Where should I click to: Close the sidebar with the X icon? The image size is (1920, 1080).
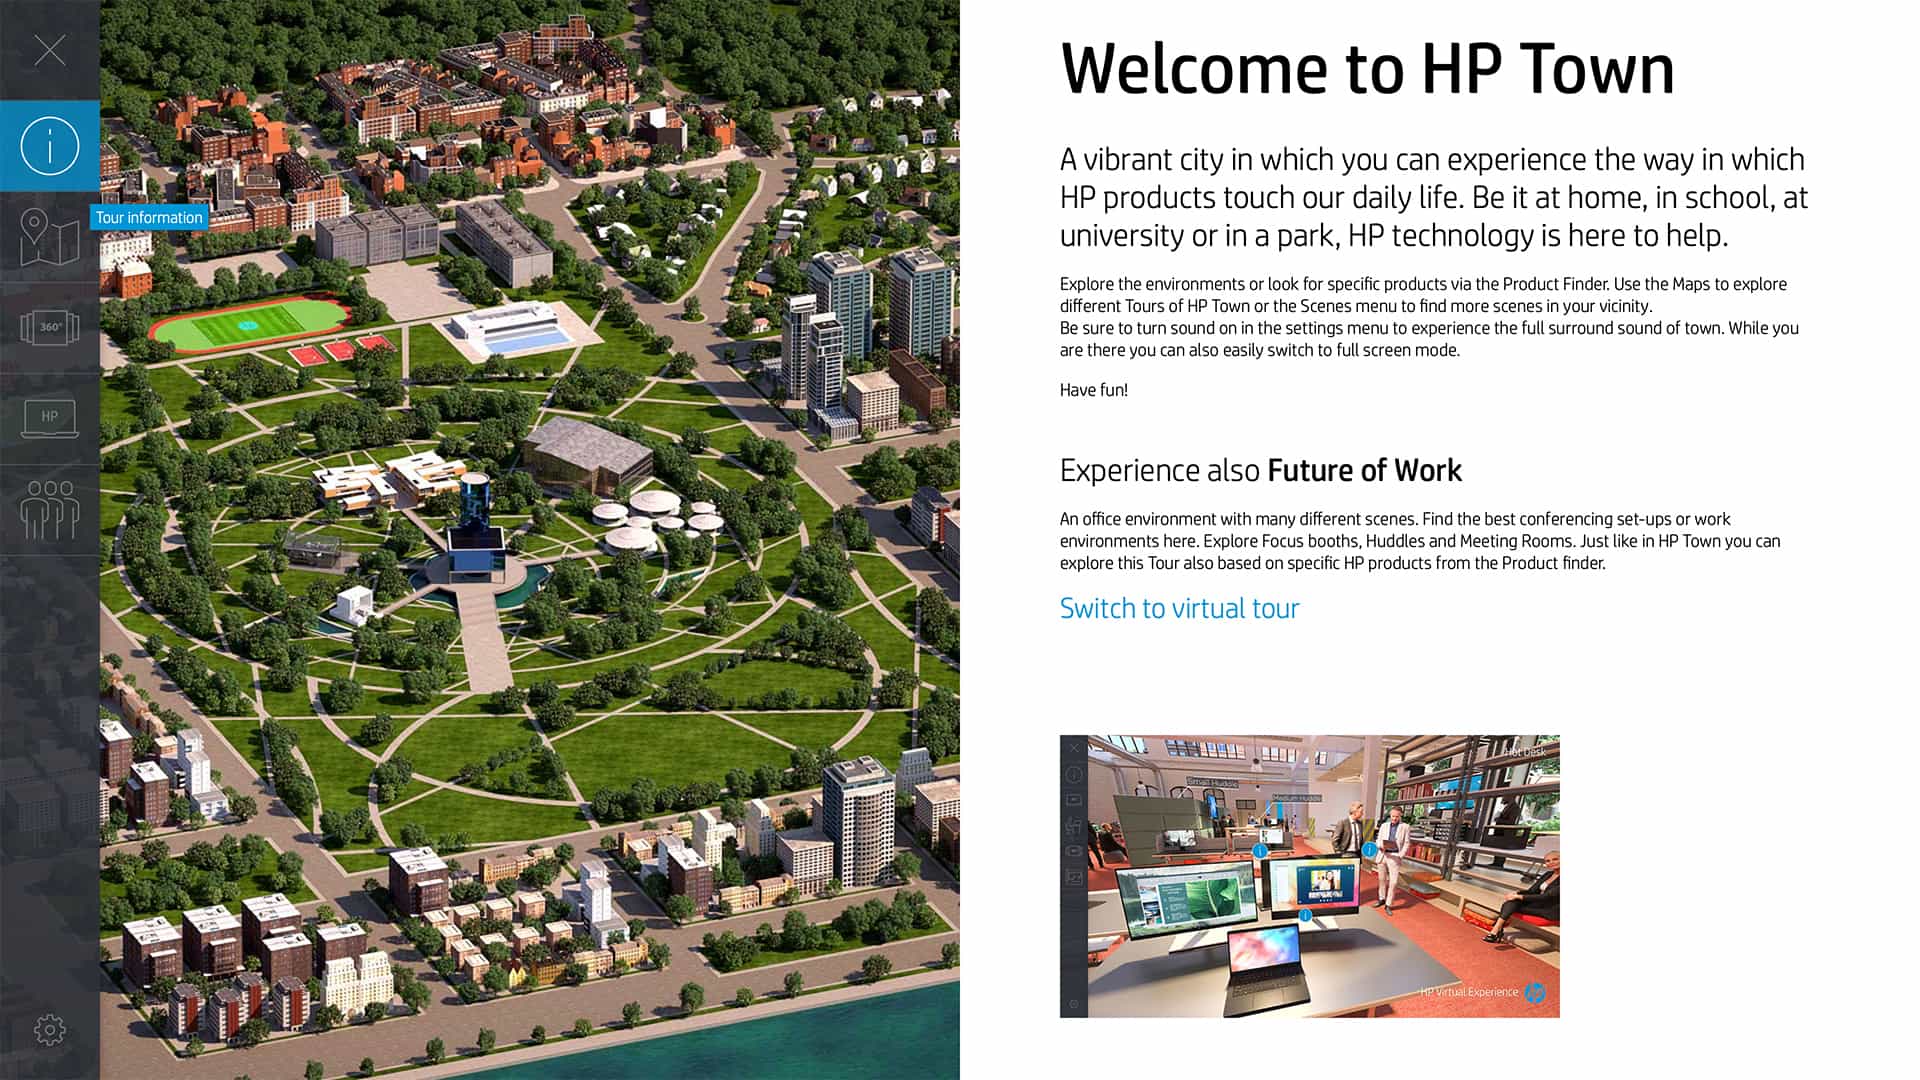pos(49,50)
